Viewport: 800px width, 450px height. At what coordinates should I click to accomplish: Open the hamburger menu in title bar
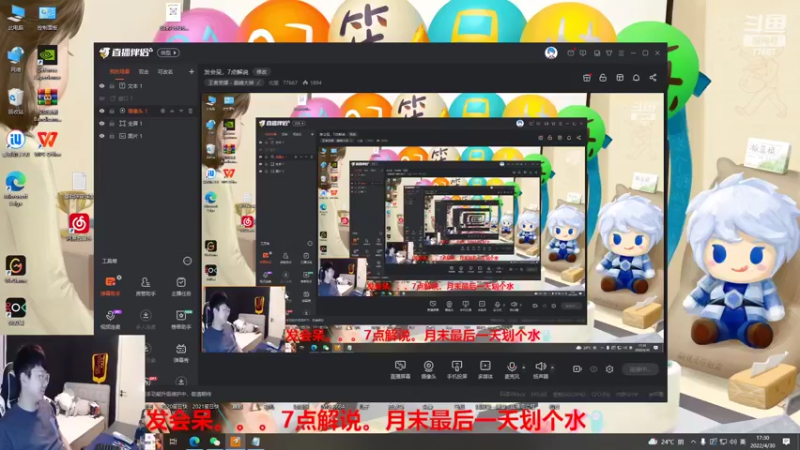click(x=621, y=53)
